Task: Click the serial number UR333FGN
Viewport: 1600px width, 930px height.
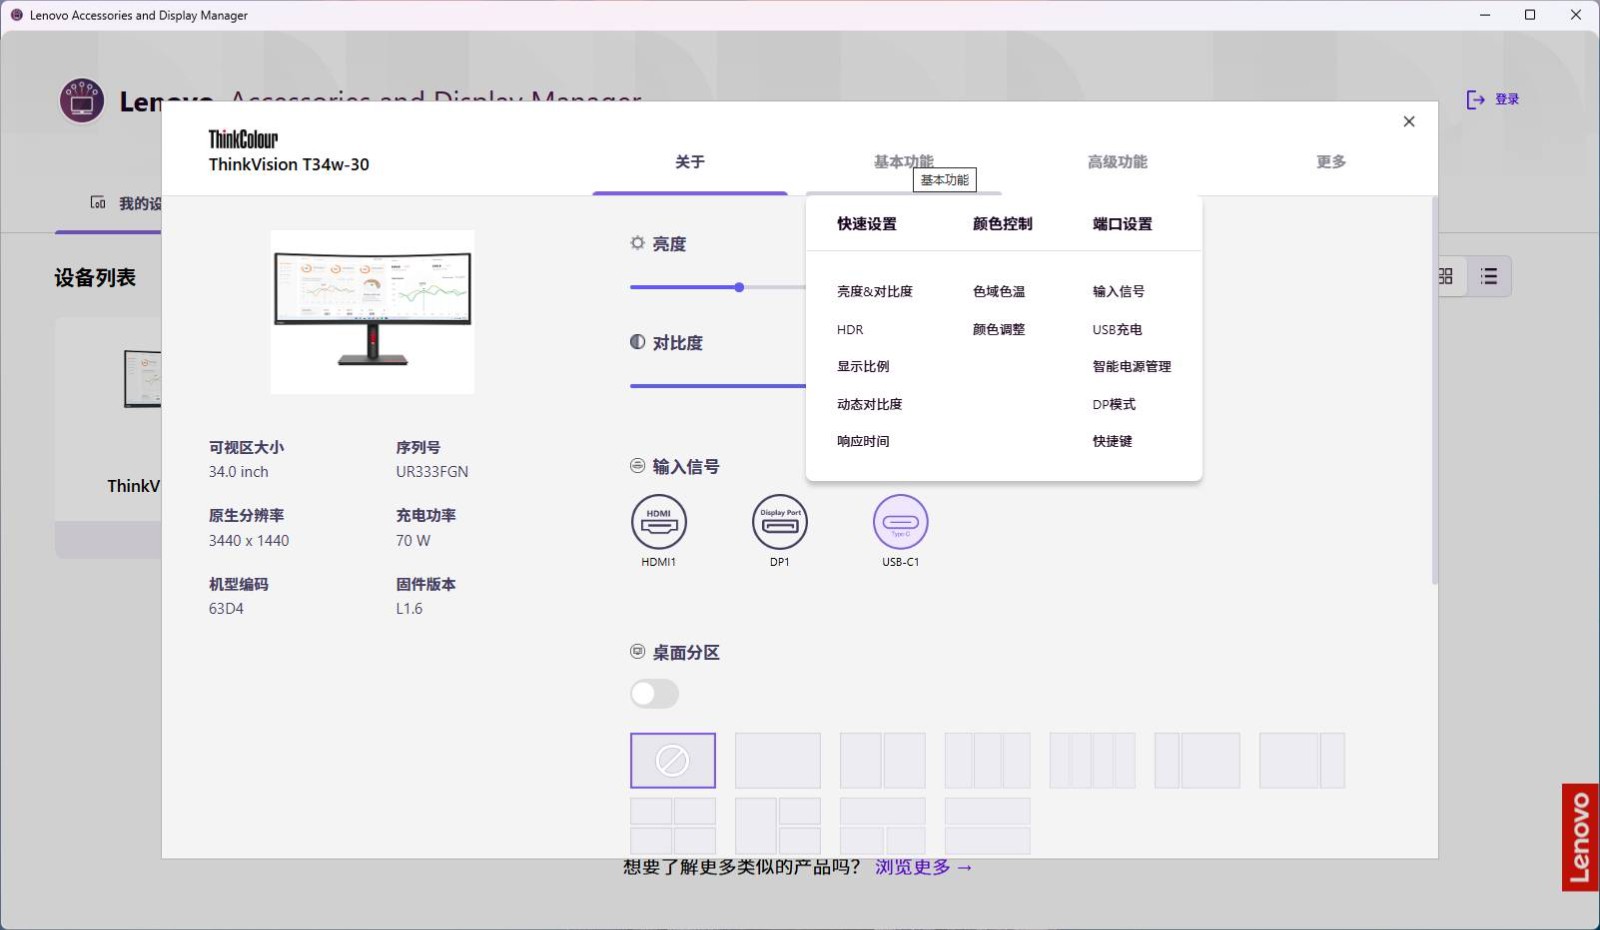Action: (432, 472)
